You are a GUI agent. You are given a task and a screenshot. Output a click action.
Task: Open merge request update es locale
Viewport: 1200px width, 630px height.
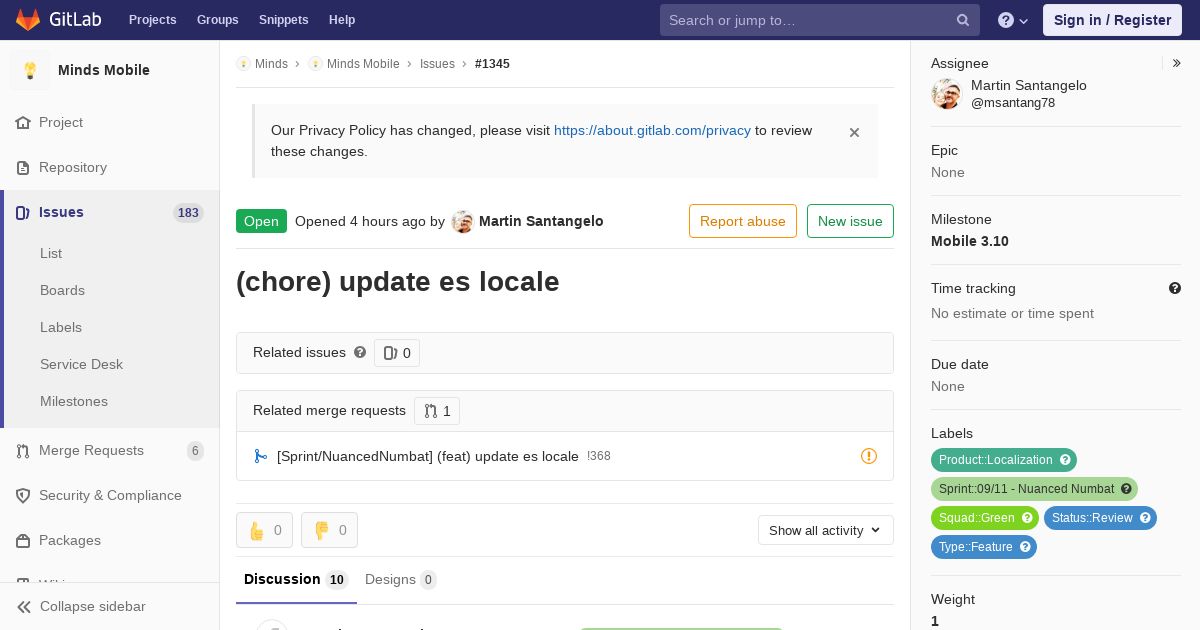pyautogui.click(x=428, y=456)
